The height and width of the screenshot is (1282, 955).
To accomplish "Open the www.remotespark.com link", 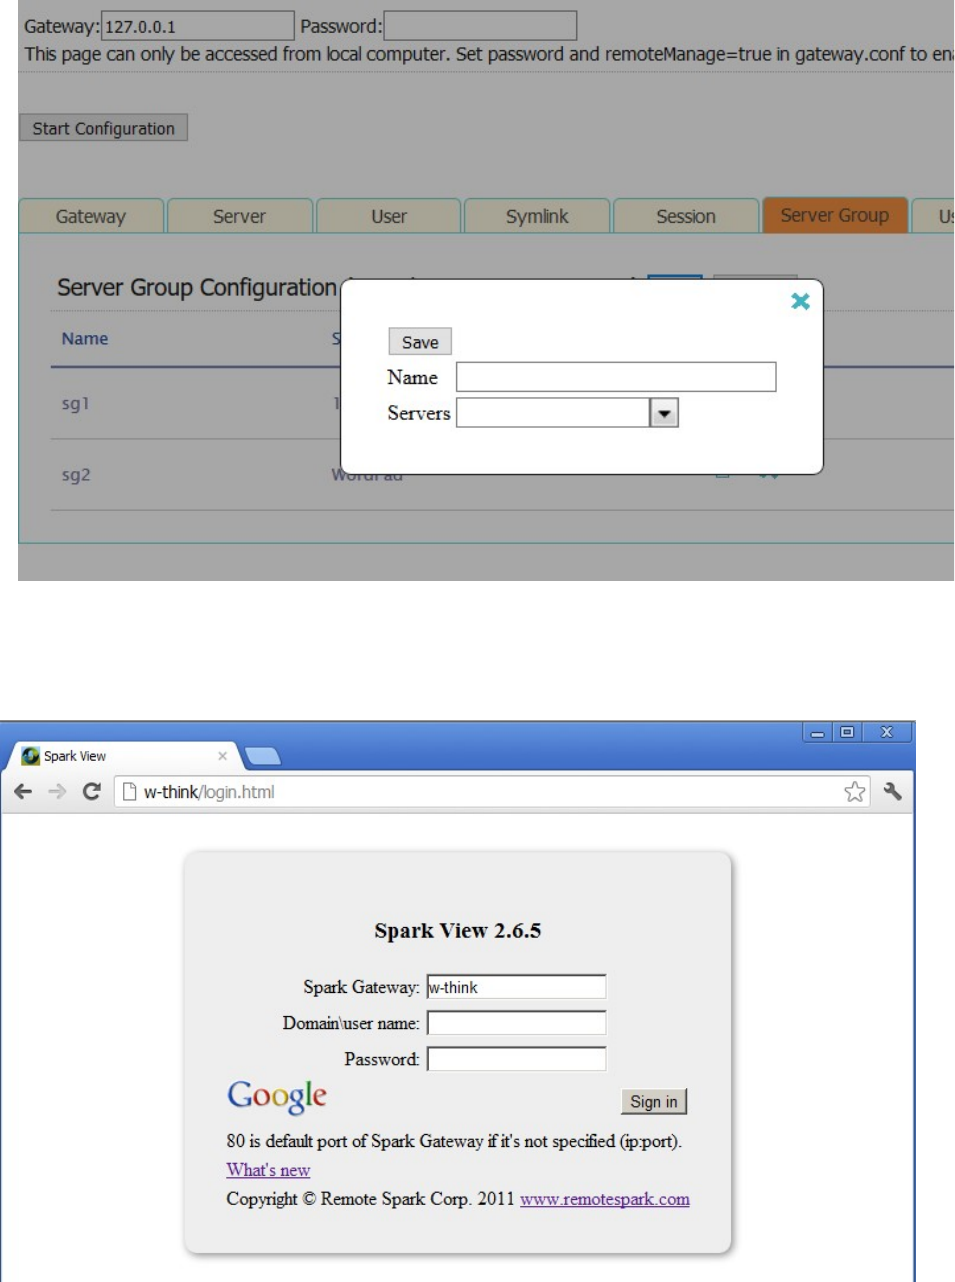I will 605,1199.
